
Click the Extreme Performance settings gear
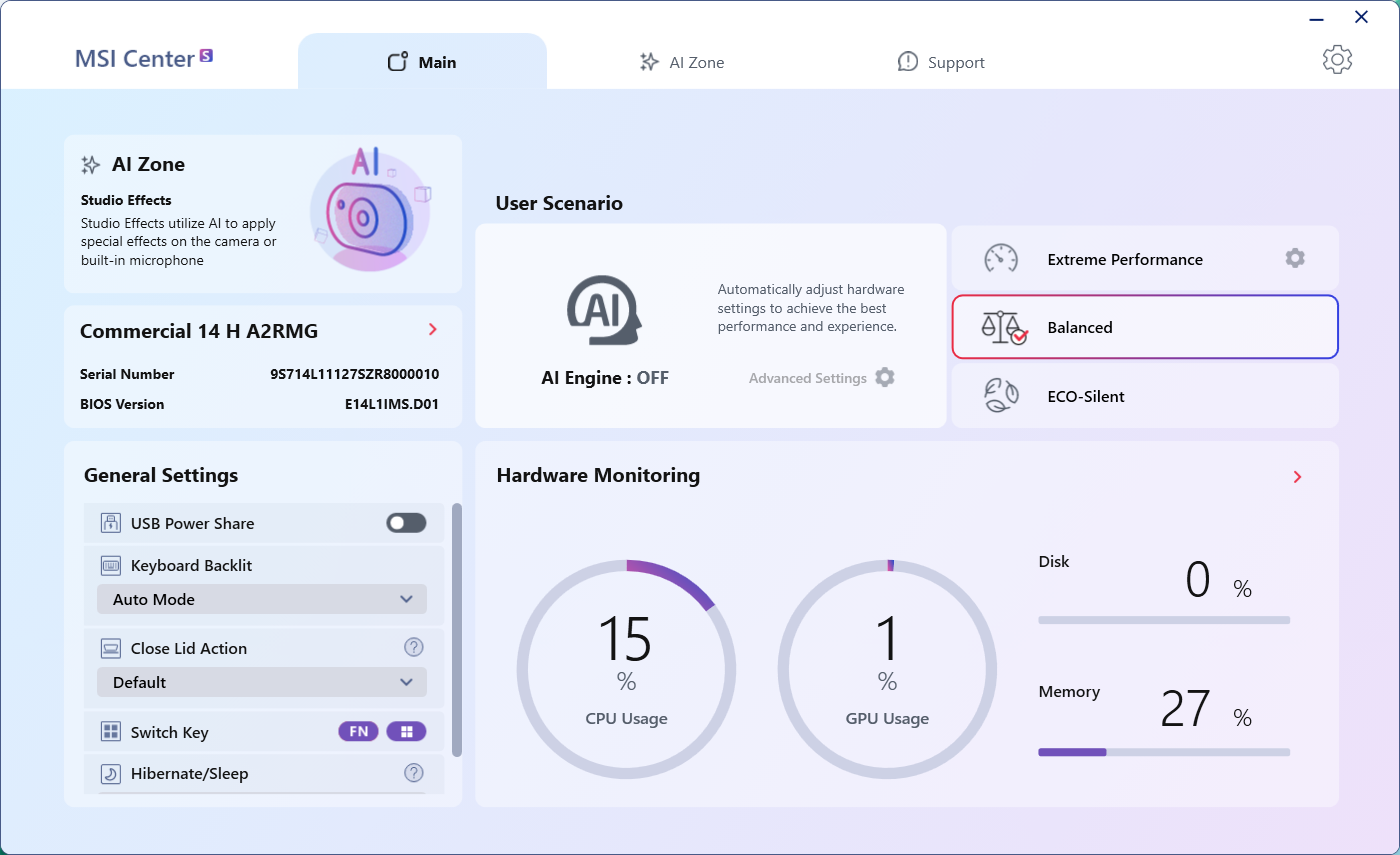pyautogui.click(x=1295, y=259)
